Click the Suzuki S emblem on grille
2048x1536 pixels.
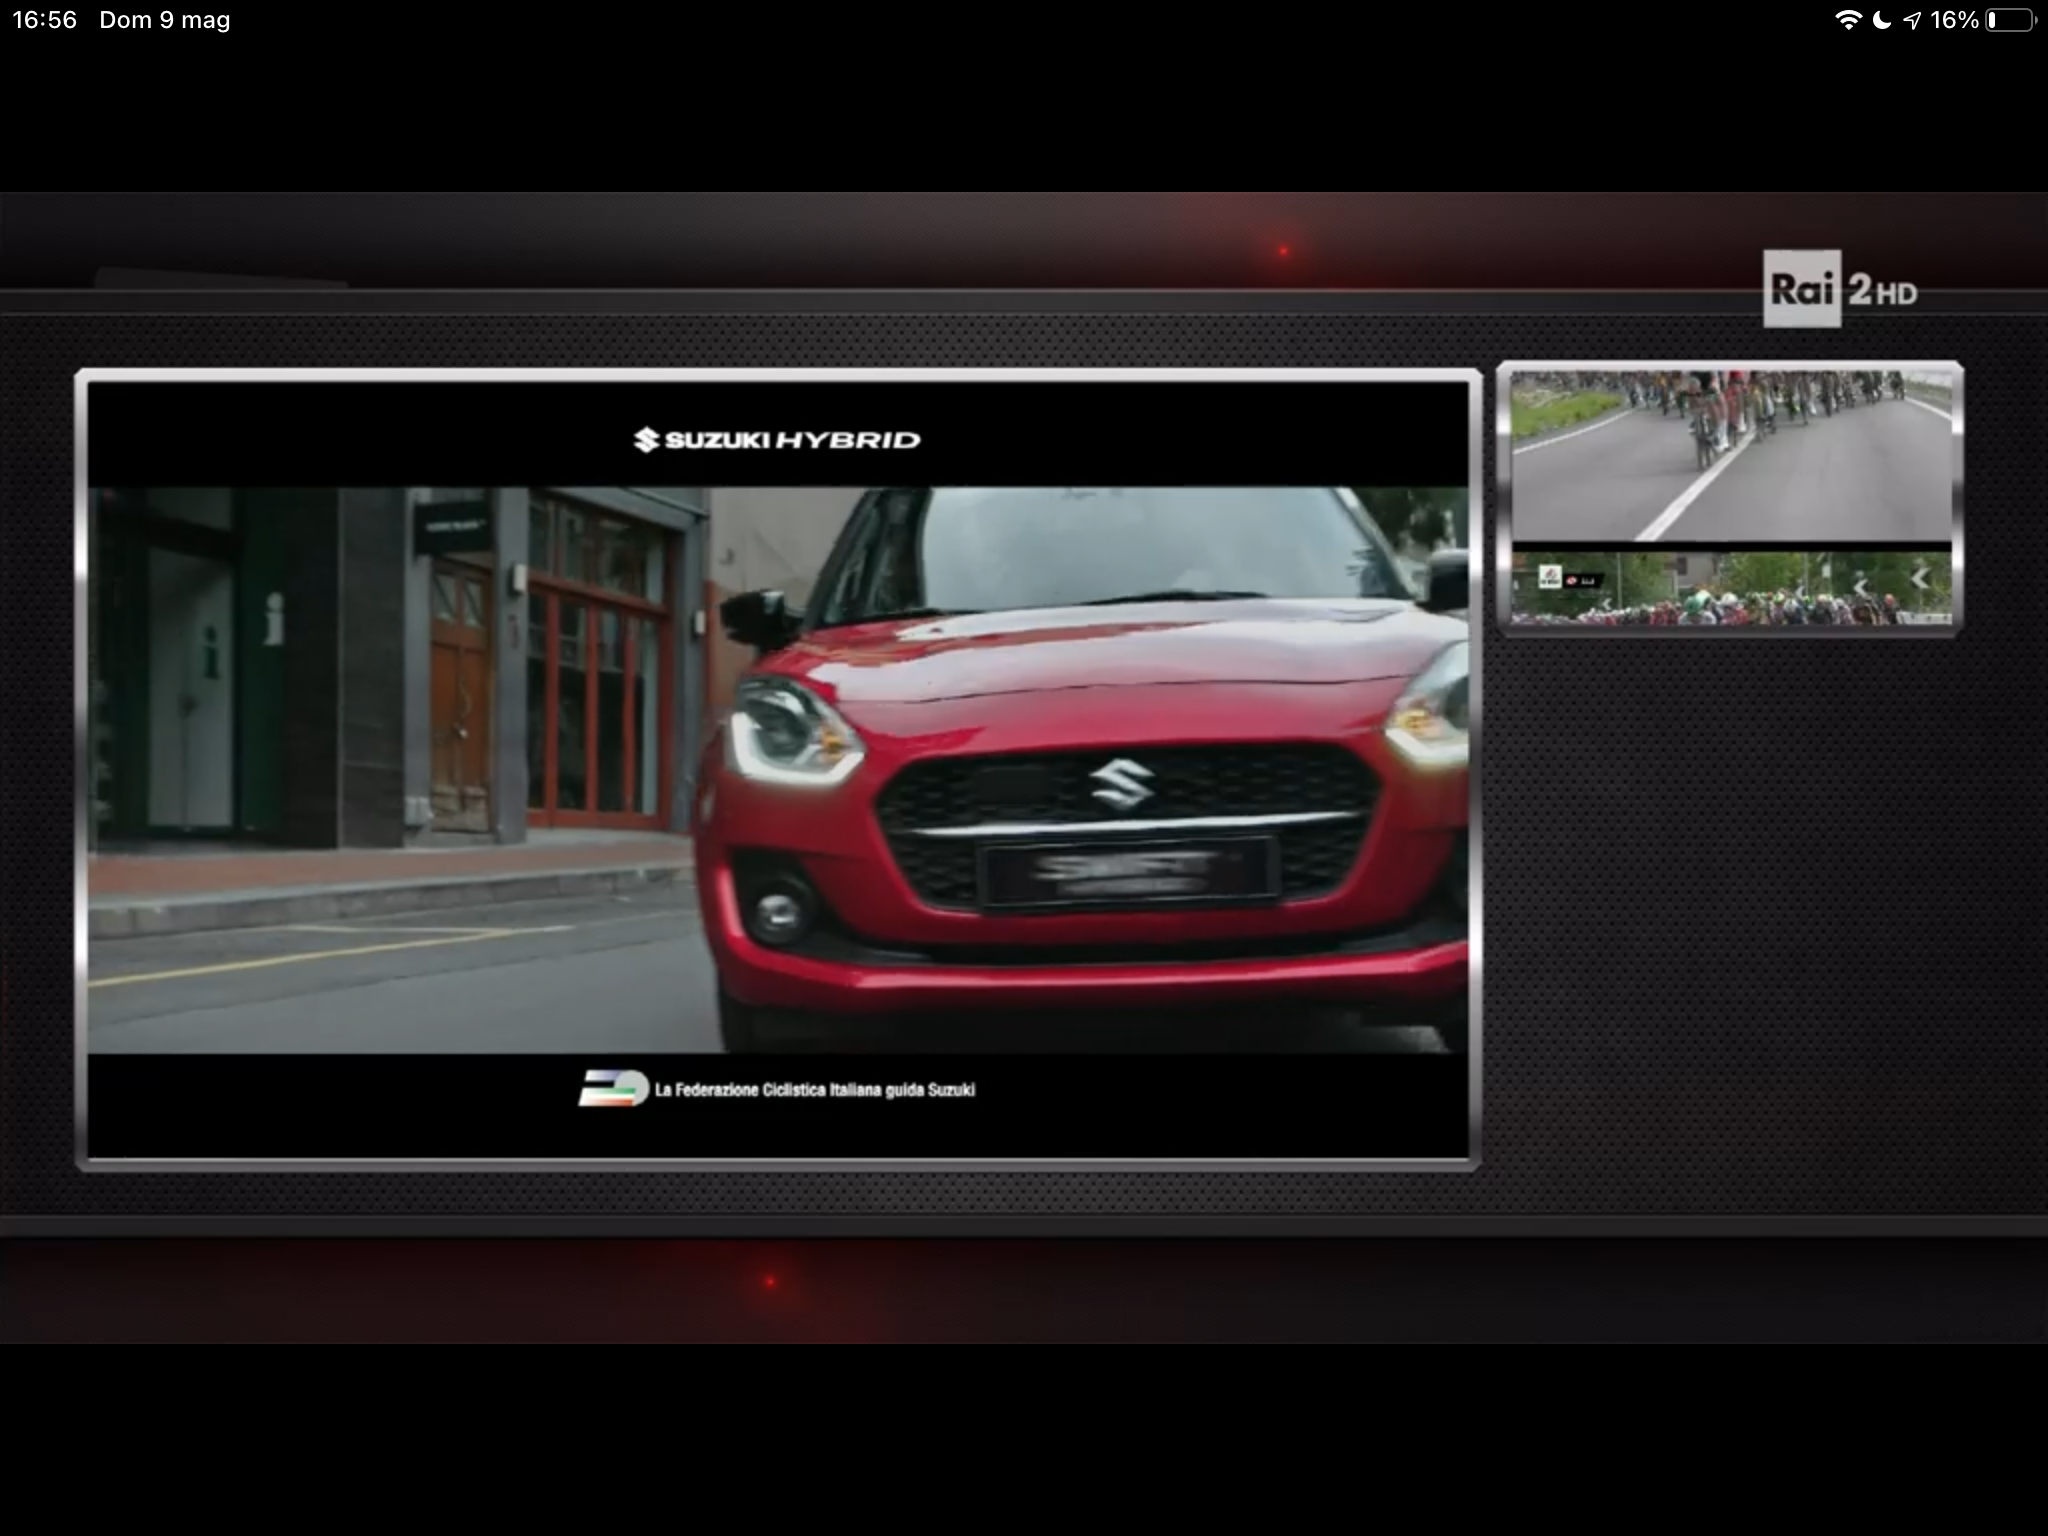pyautogui.click(x=1122, y=783)
